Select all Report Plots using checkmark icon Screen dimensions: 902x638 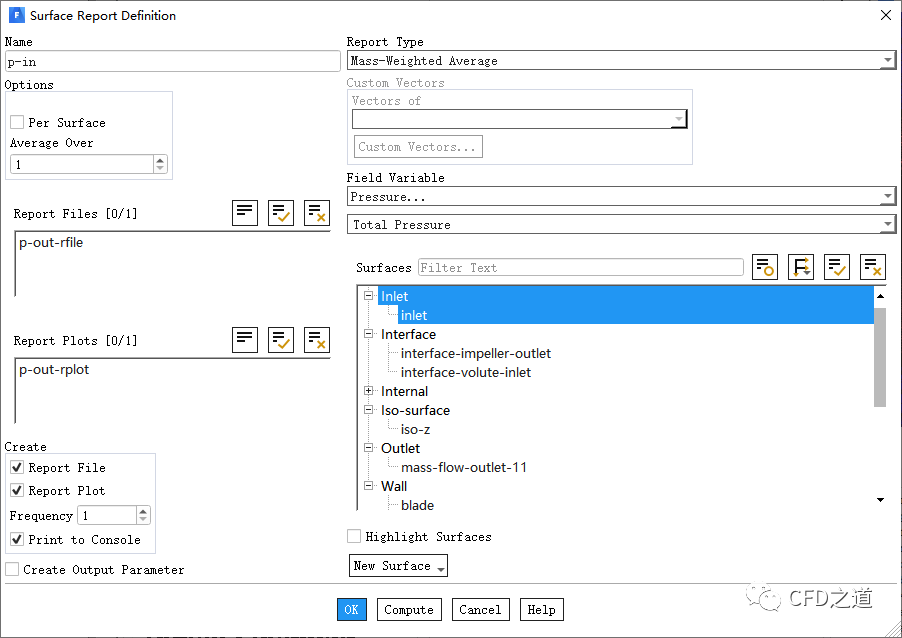pos(281,339)
